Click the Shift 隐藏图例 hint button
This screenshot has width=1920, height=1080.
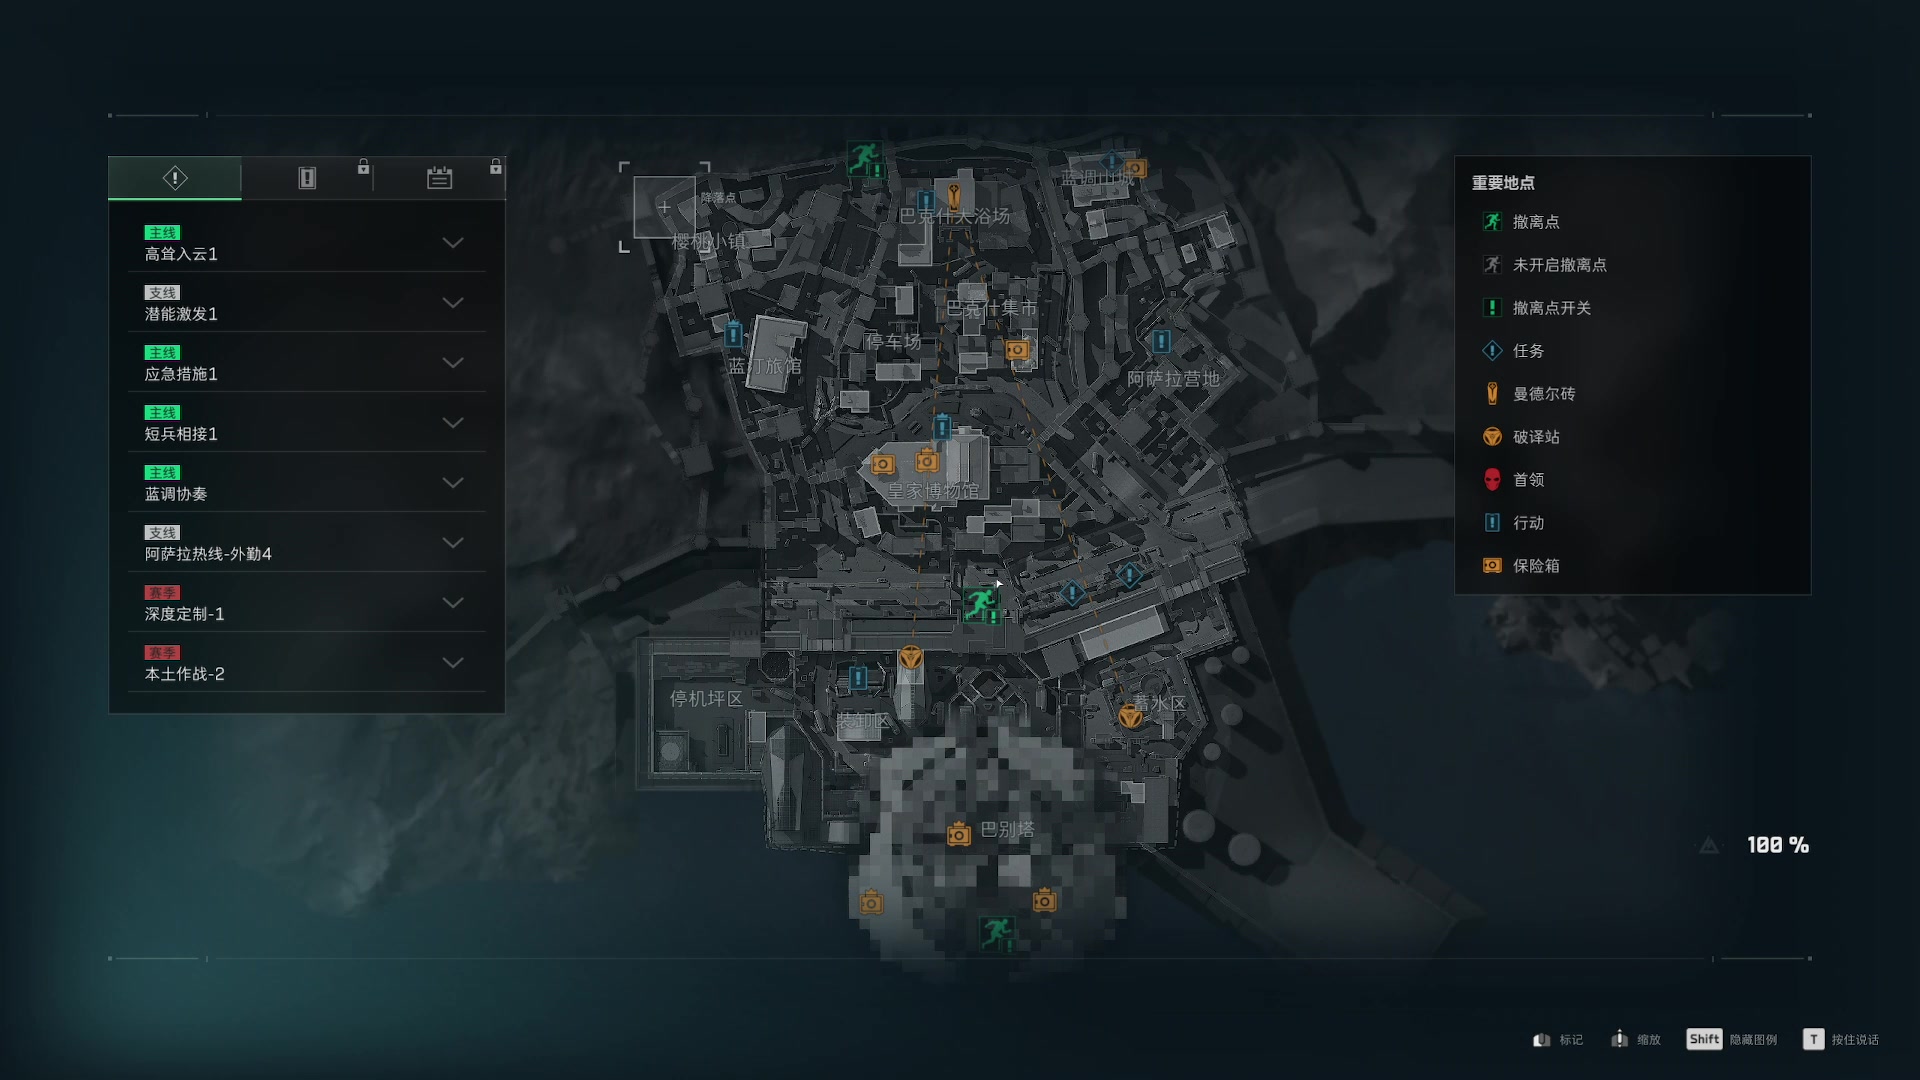(1731, 1040)
